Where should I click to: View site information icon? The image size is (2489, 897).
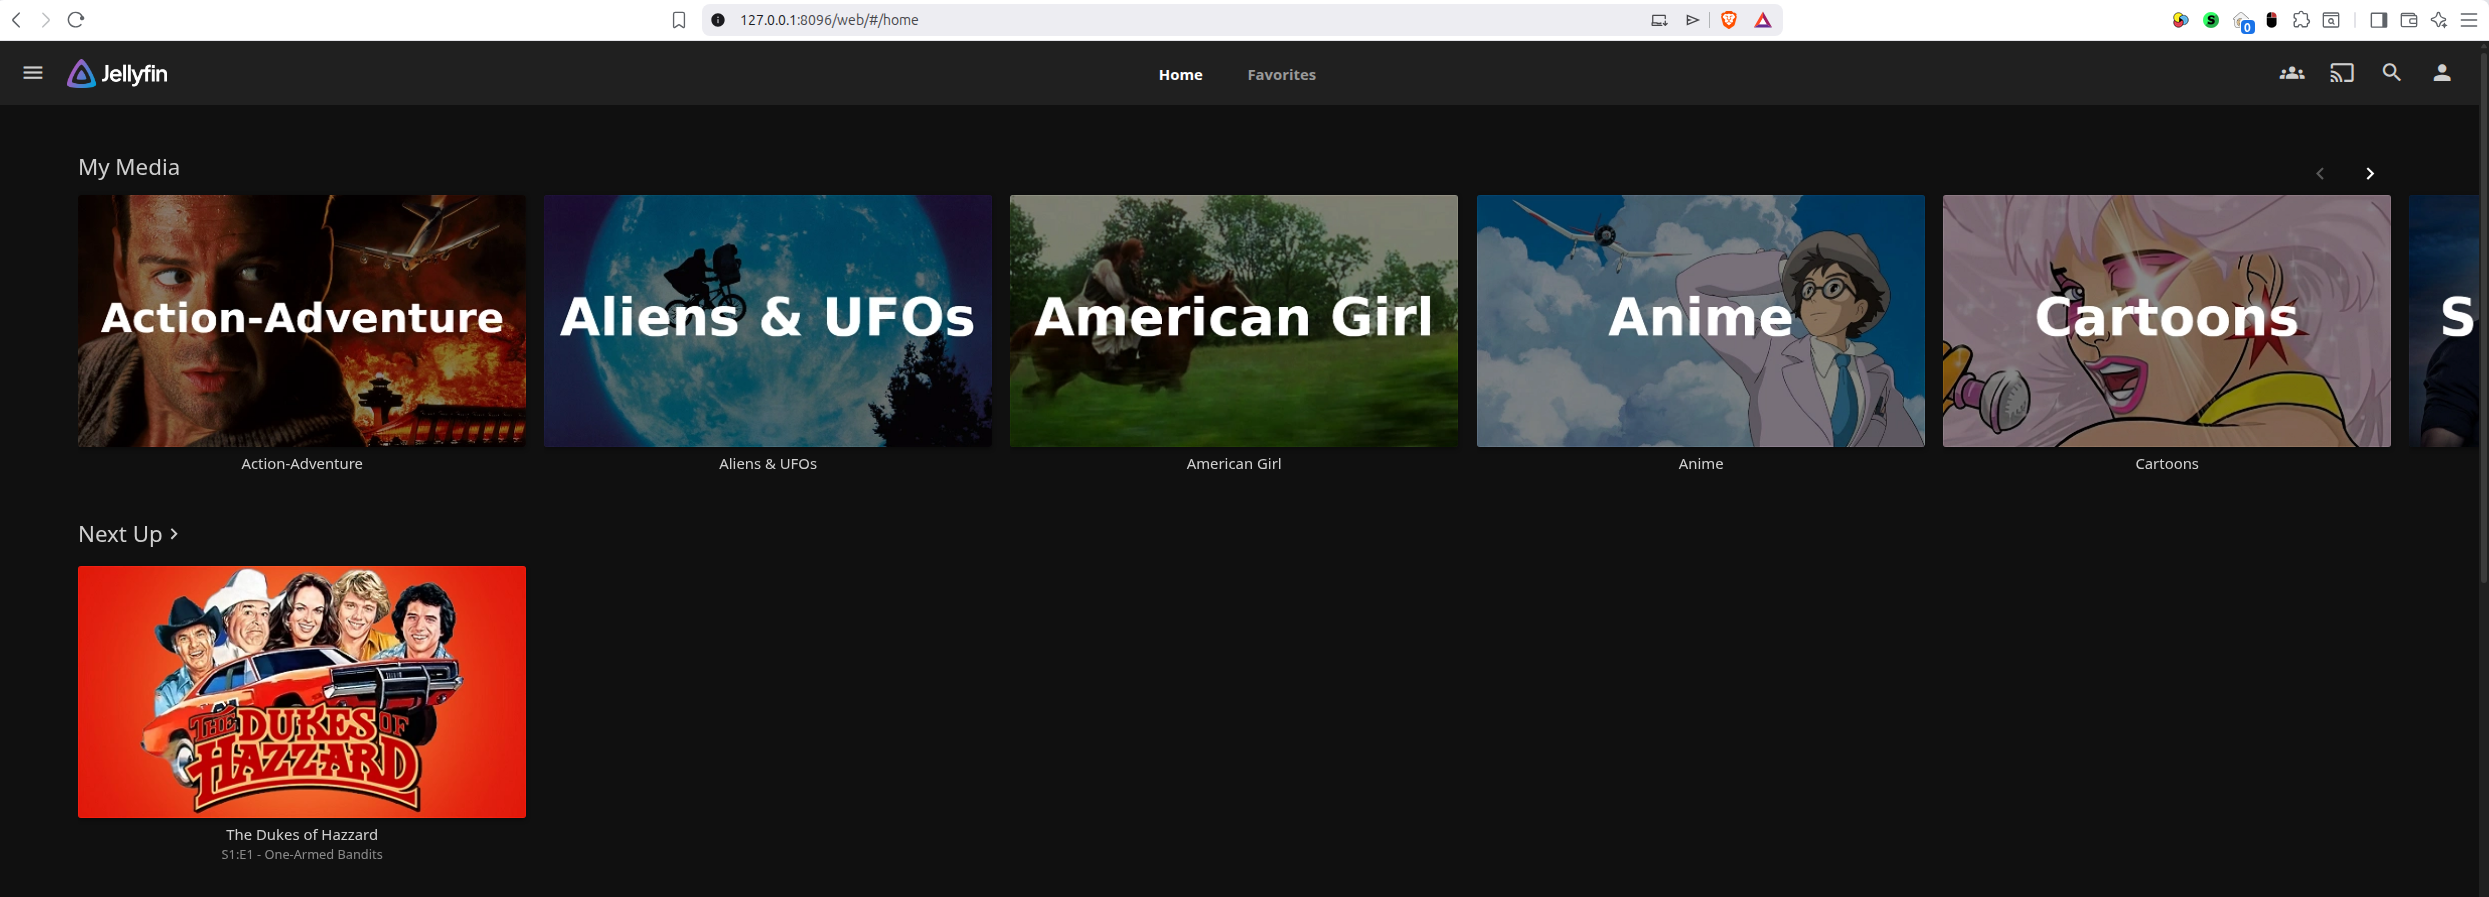[x=718, y=20]
